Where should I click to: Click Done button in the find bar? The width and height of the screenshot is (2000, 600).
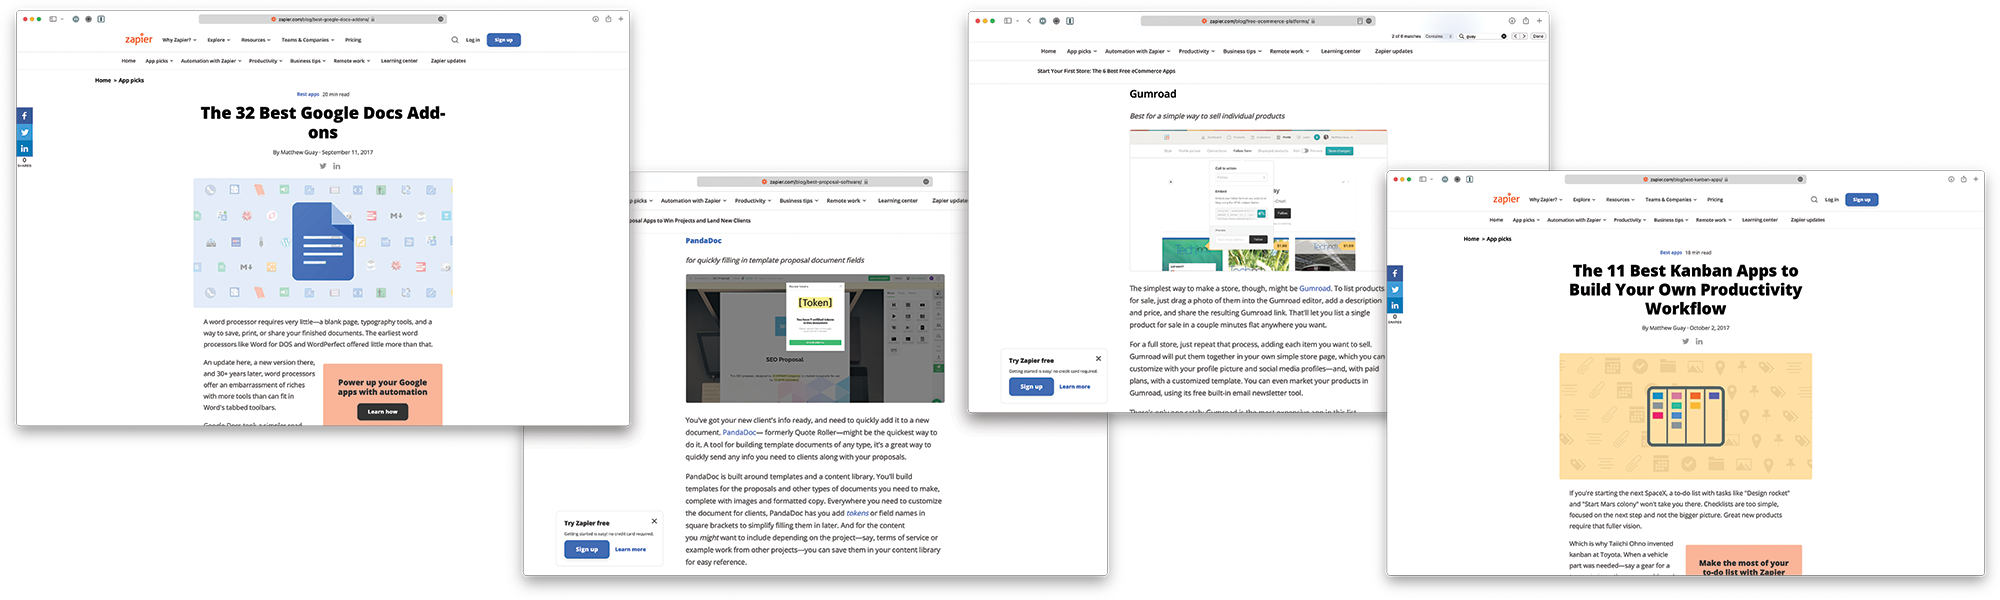click(x=1538, y=36)
